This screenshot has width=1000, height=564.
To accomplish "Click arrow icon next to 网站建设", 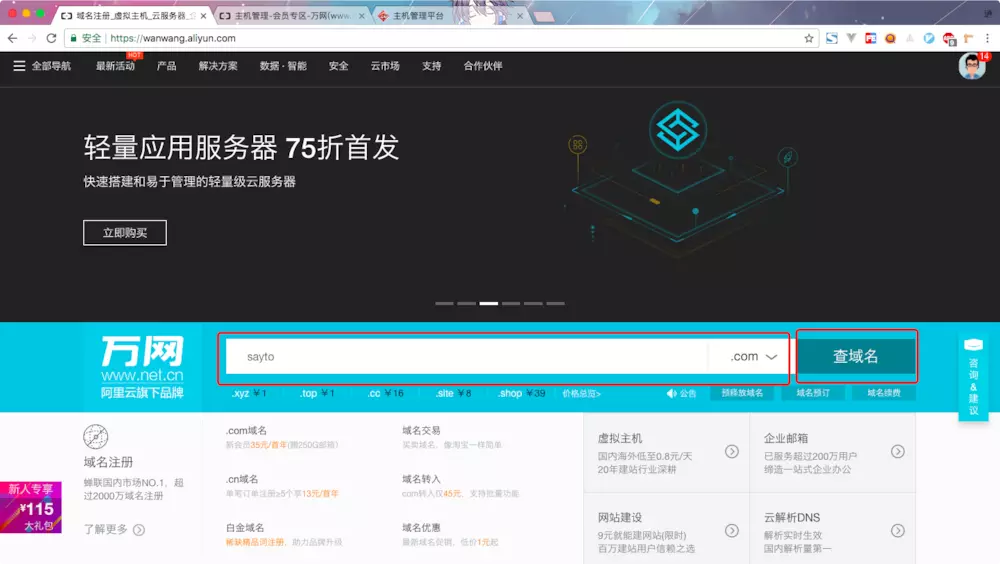I will (x=732, y=531).
